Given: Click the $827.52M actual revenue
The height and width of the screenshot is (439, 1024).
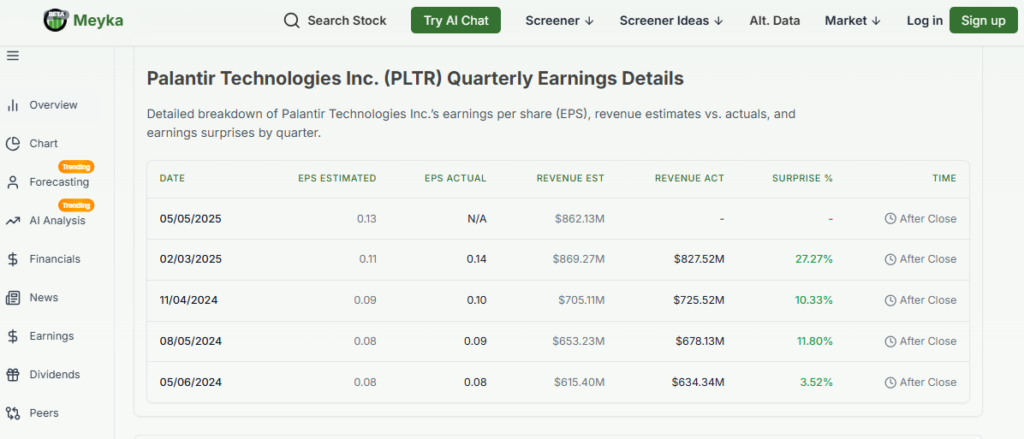Looking at the screenshot, I should (699, 259).
